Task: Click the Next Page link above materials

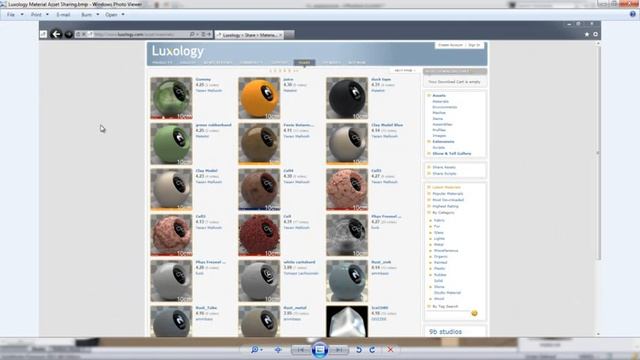Action: (x=404, y=71)
